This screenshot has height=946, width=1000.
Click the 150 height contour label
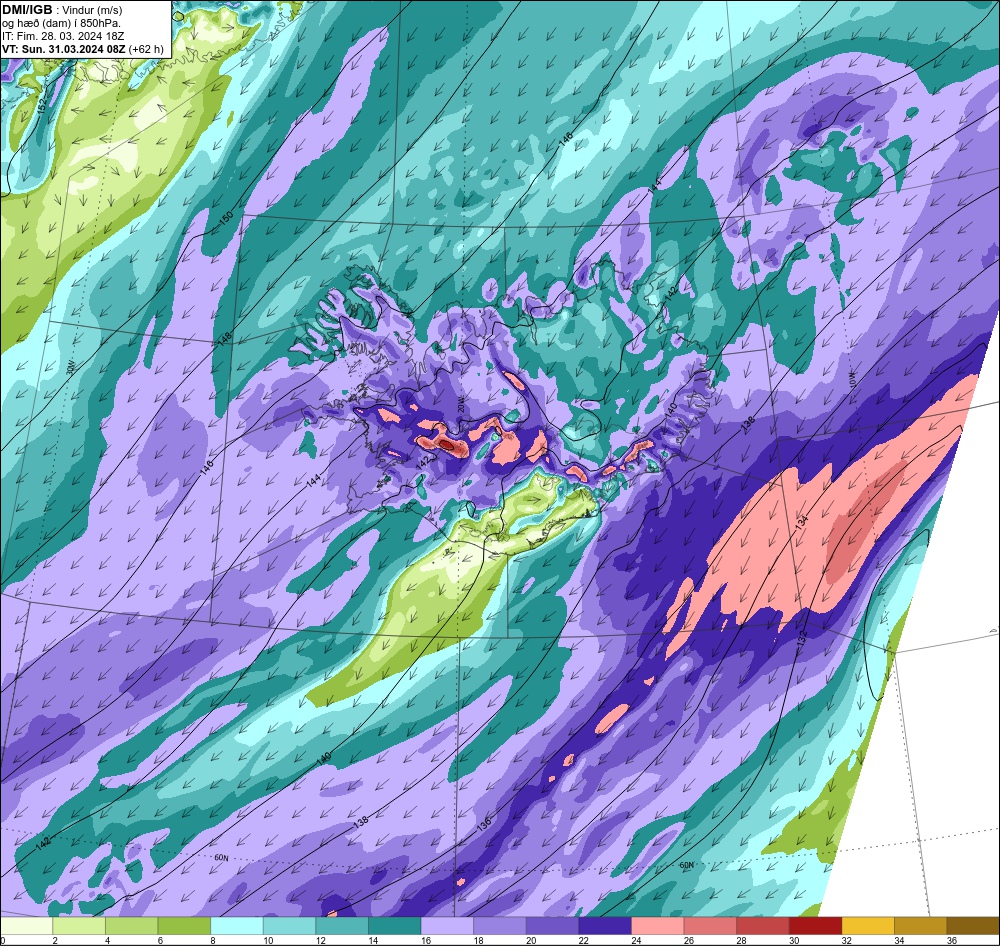pyautogui.click(x=226, y=219)
